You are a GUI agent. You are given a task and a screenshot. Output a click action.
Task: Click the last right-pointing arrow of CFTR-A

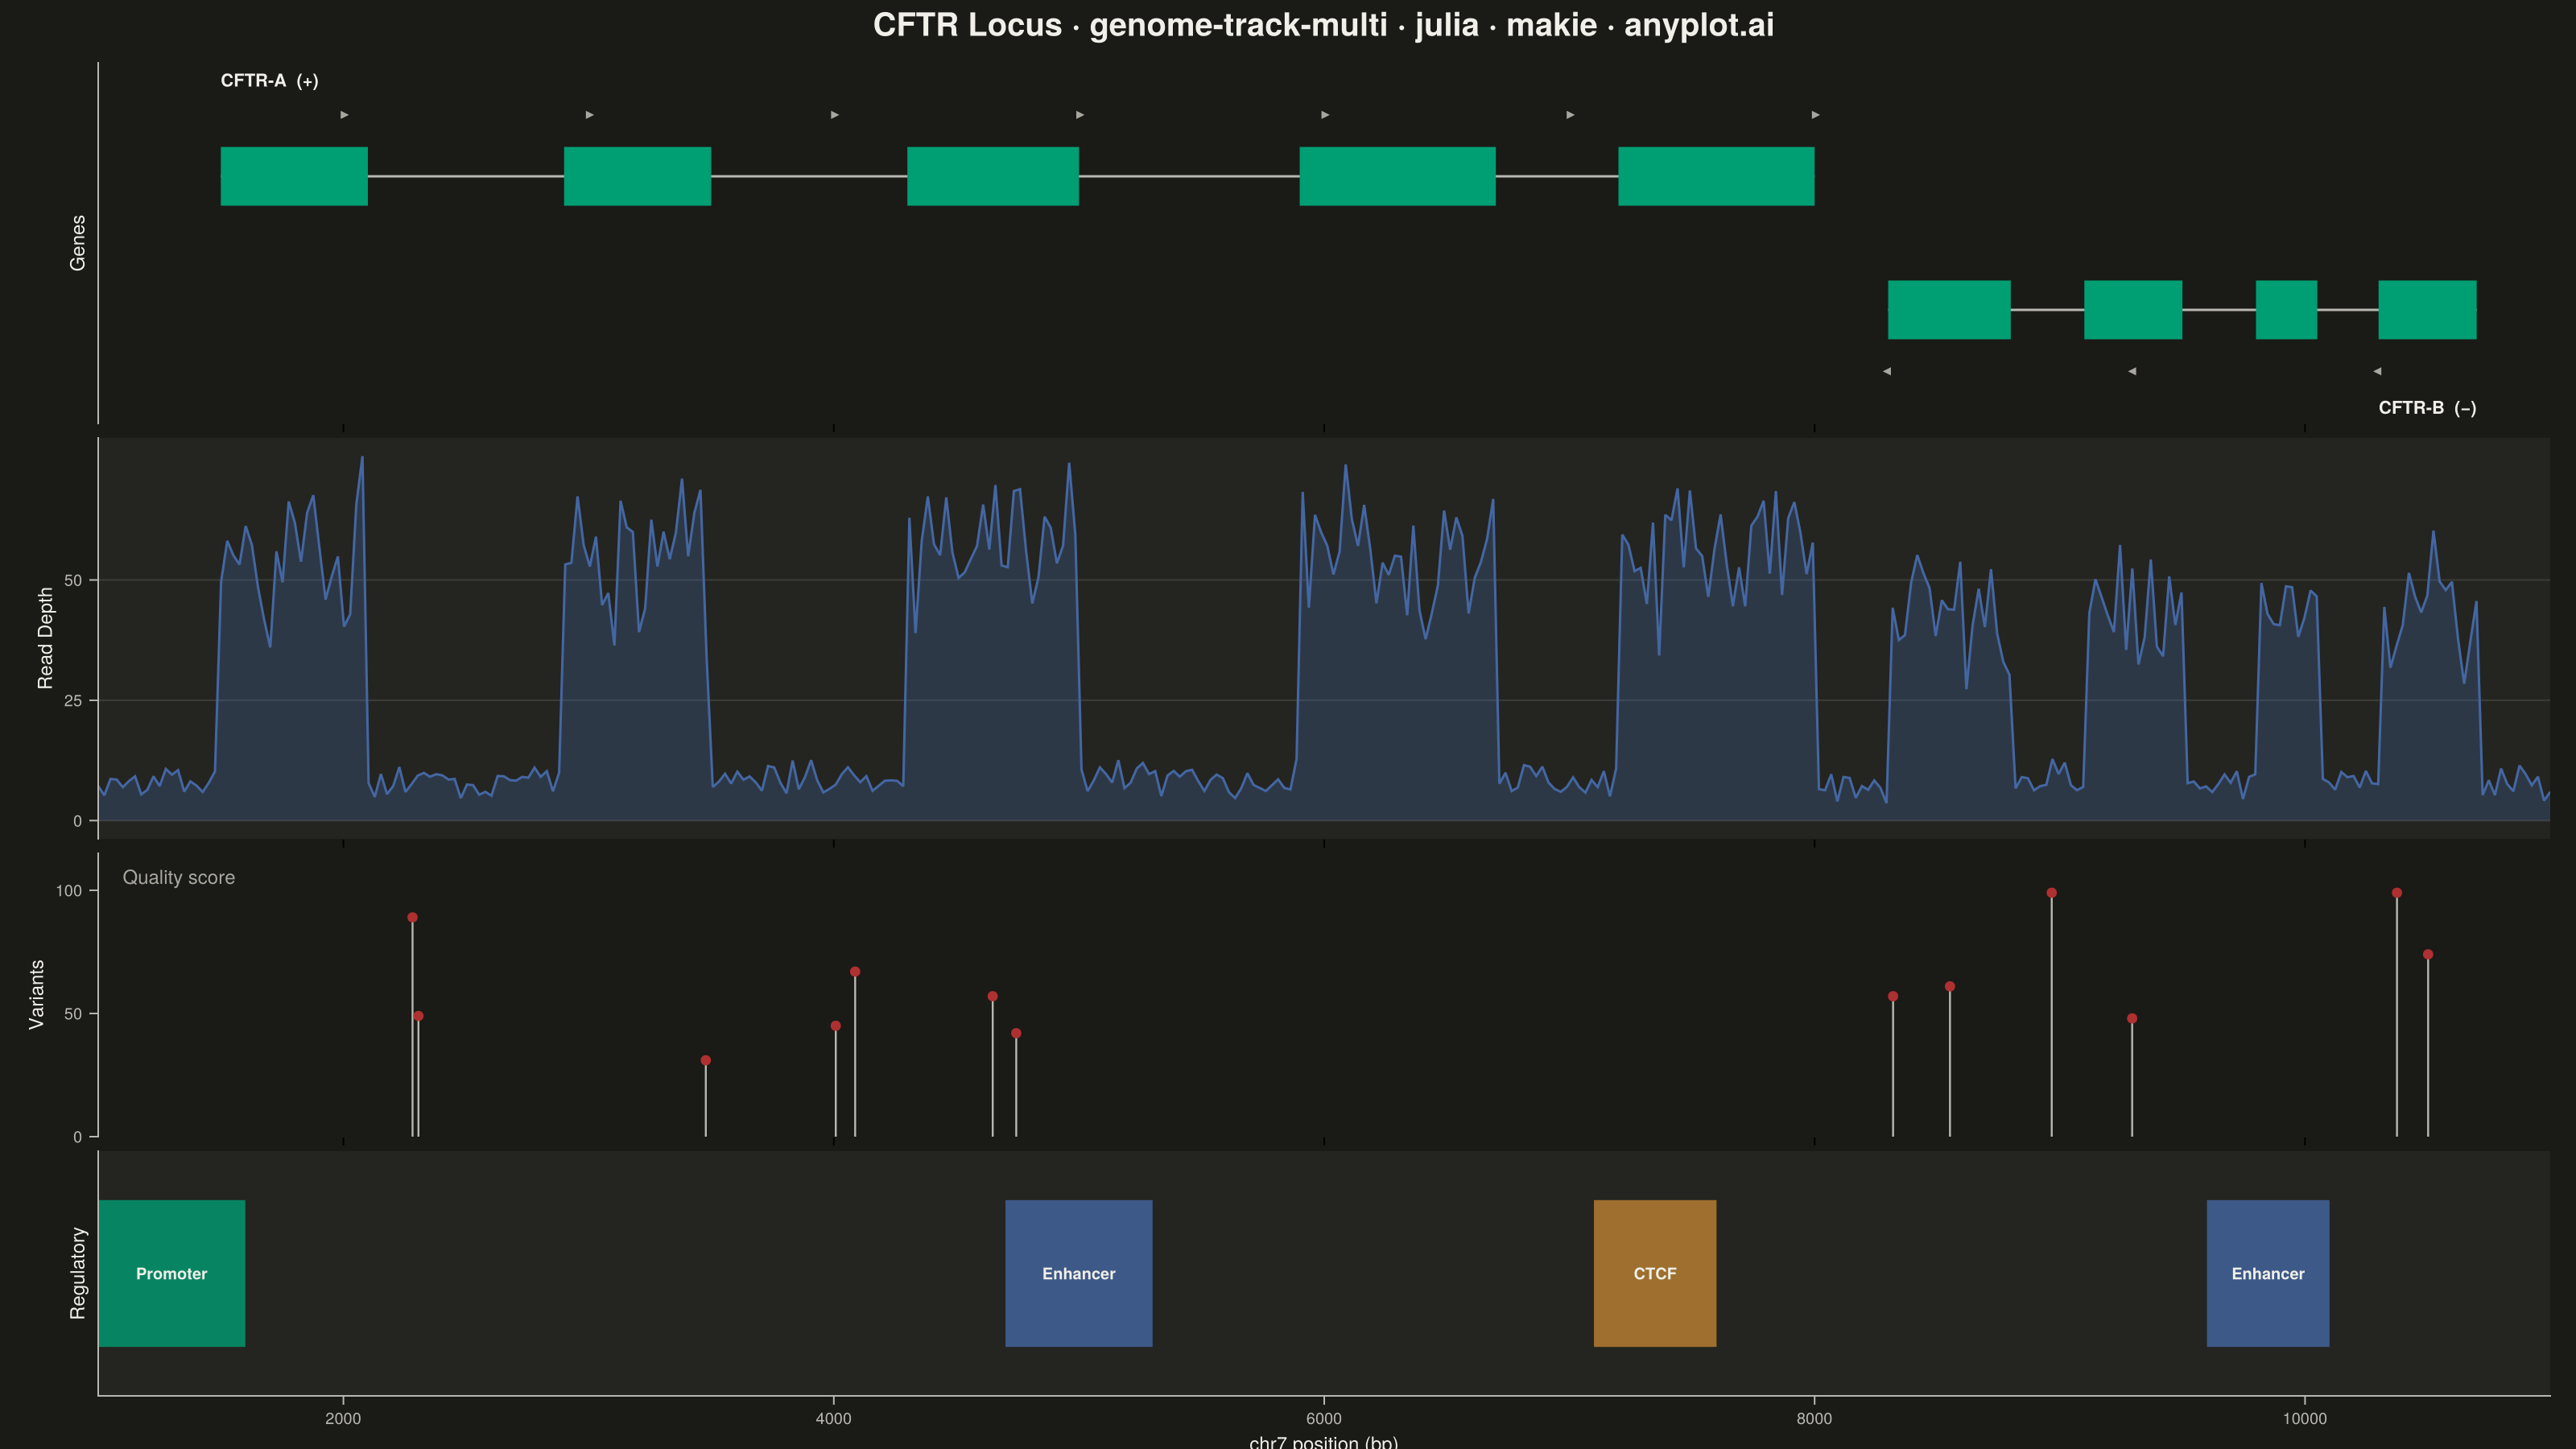click(1815, 115)
